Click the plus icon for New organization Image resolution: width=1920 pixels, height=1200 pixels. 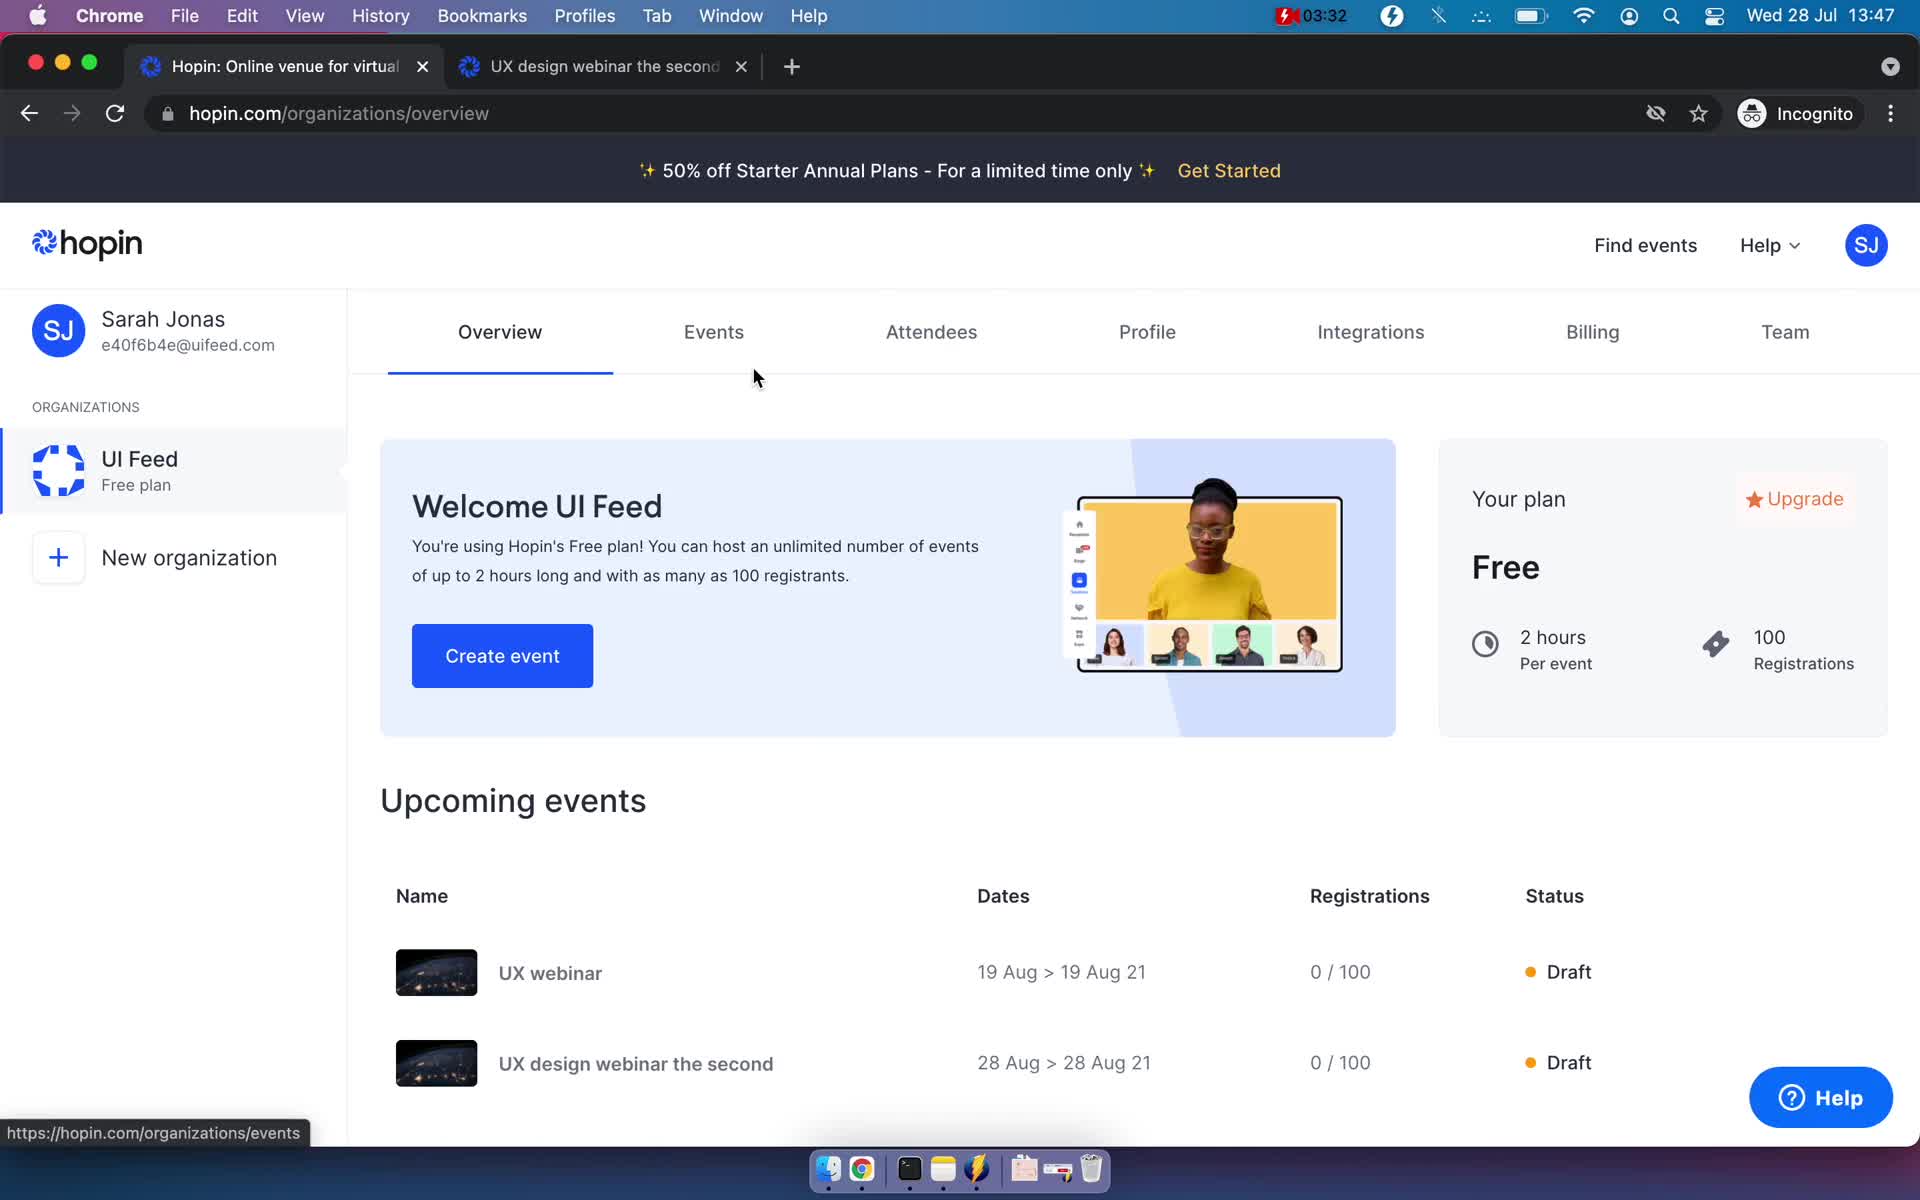pos(58,558)
